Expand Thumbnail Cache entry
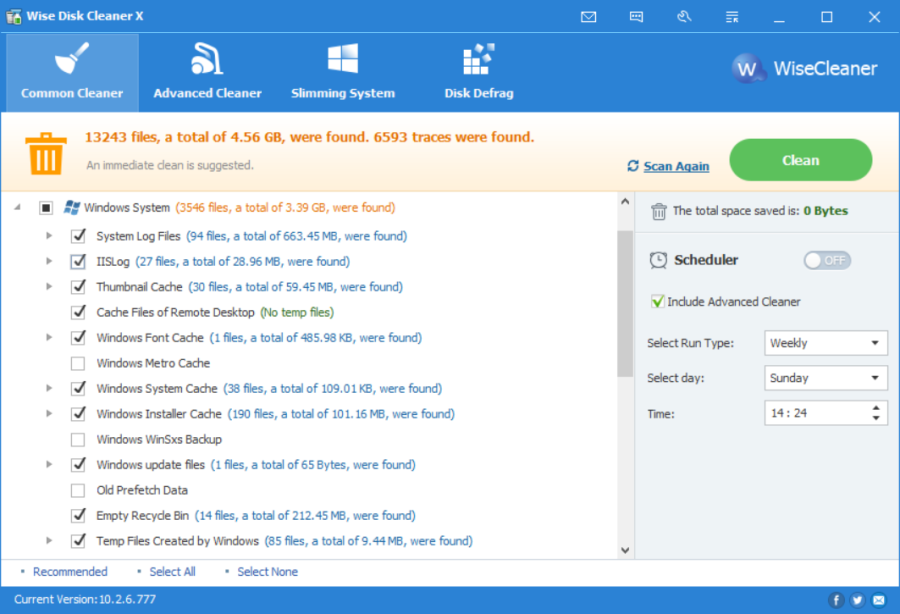900x614 pixels. [49, 286]
